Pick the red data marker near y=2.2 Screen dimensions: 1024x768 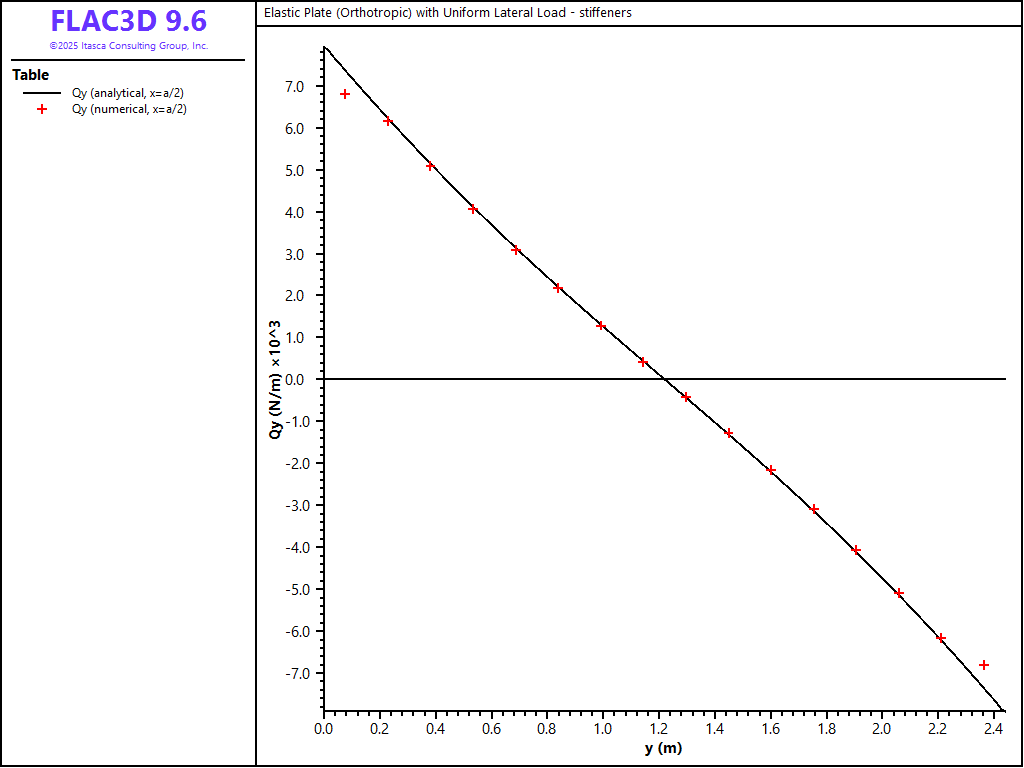coord(941,637)
